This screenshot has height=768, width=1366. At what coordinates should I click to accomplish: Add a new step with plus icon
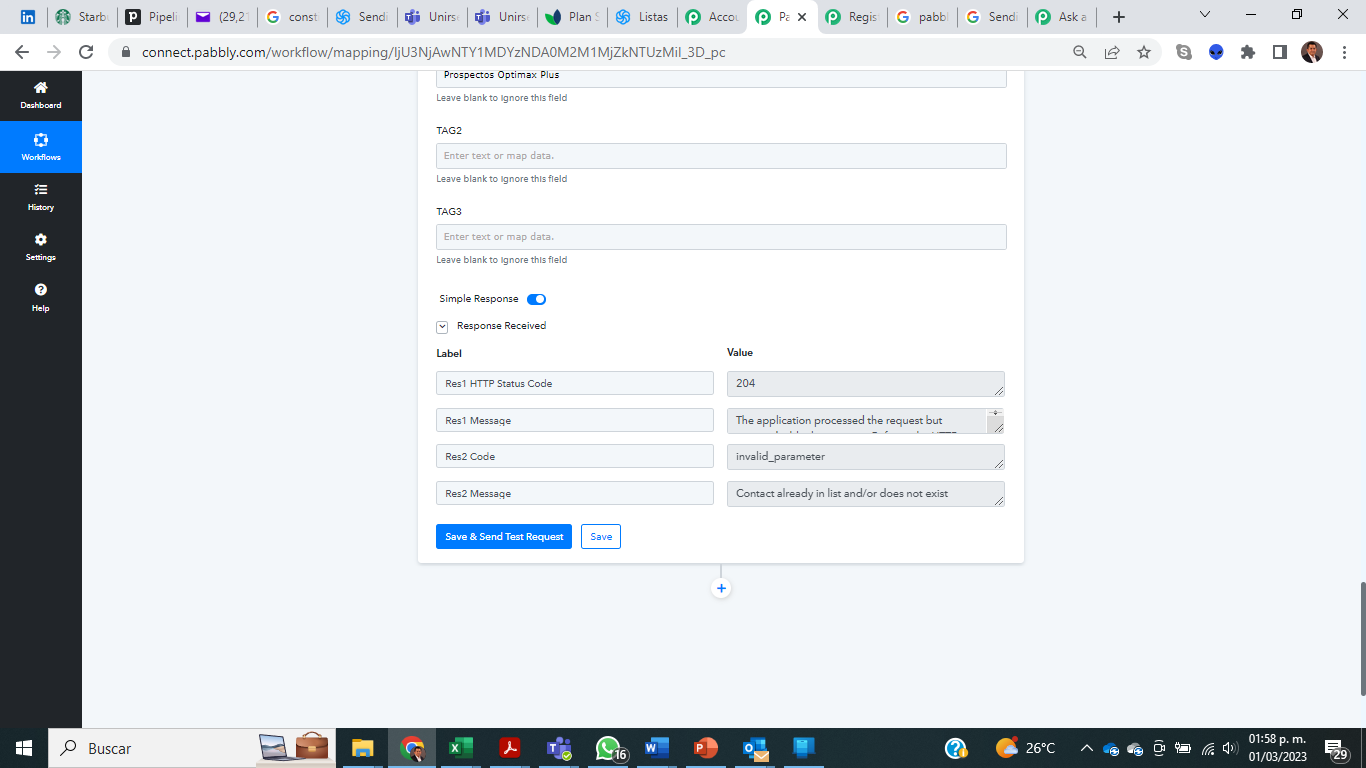[x=721, y=588]
